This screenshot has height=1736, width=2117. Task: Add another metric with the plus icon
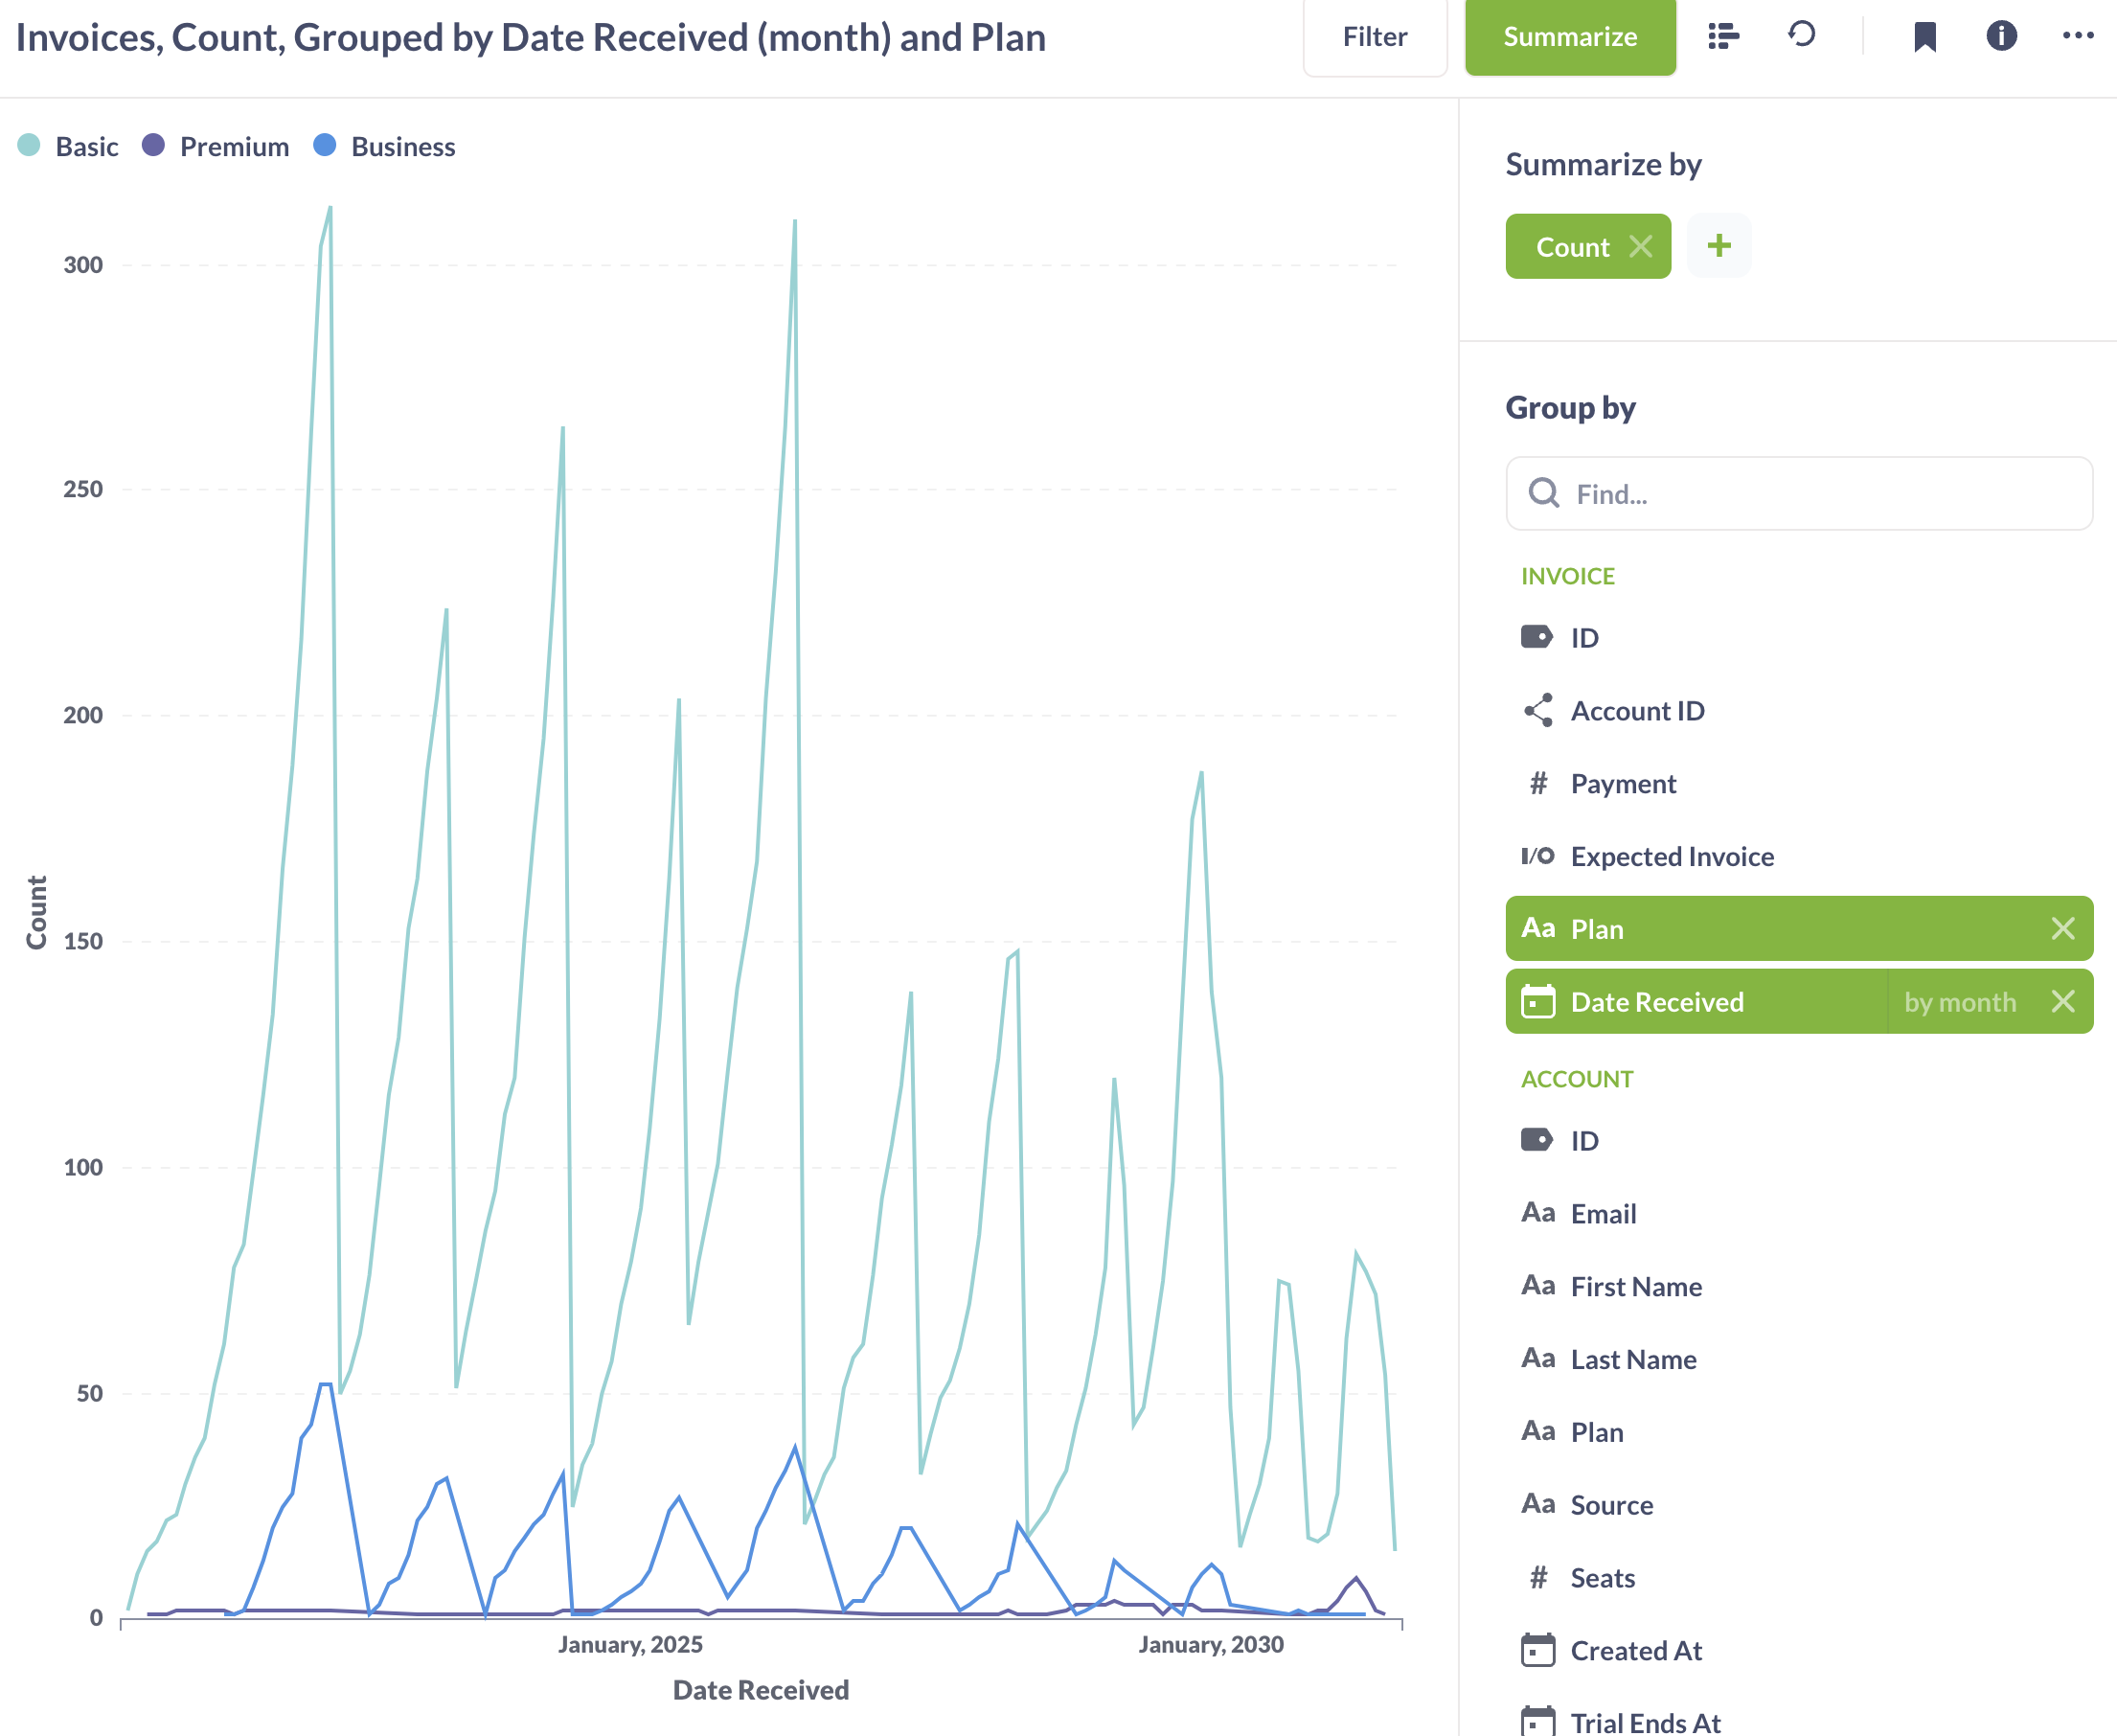coord(1719,245)
